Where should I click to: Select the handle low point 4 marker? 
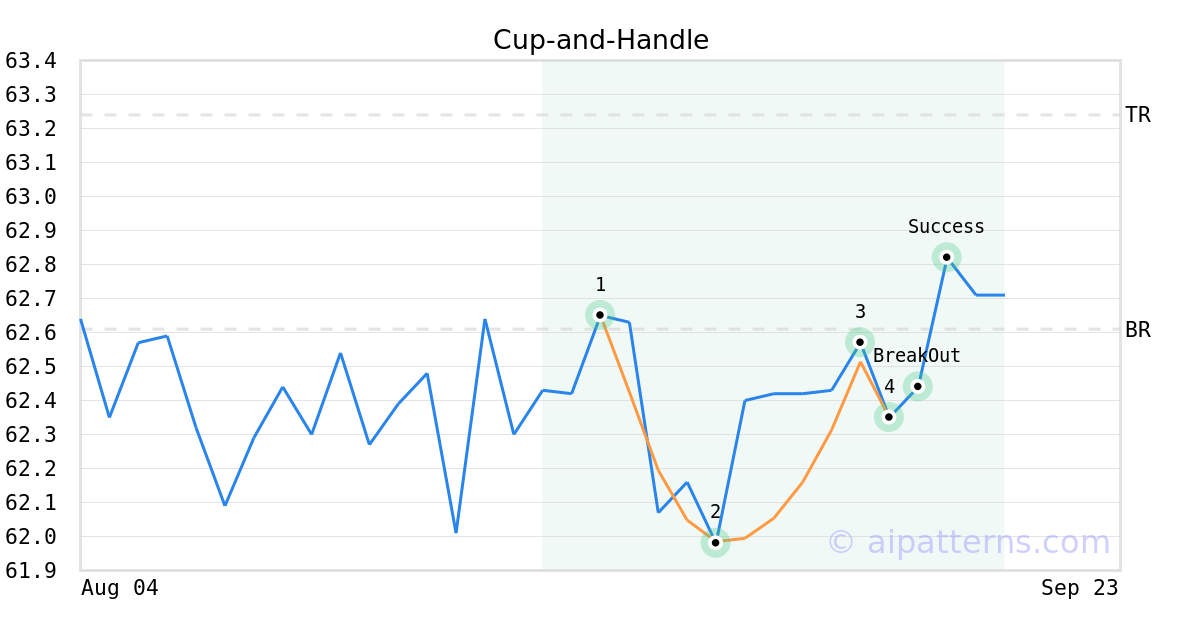[888, 417]
